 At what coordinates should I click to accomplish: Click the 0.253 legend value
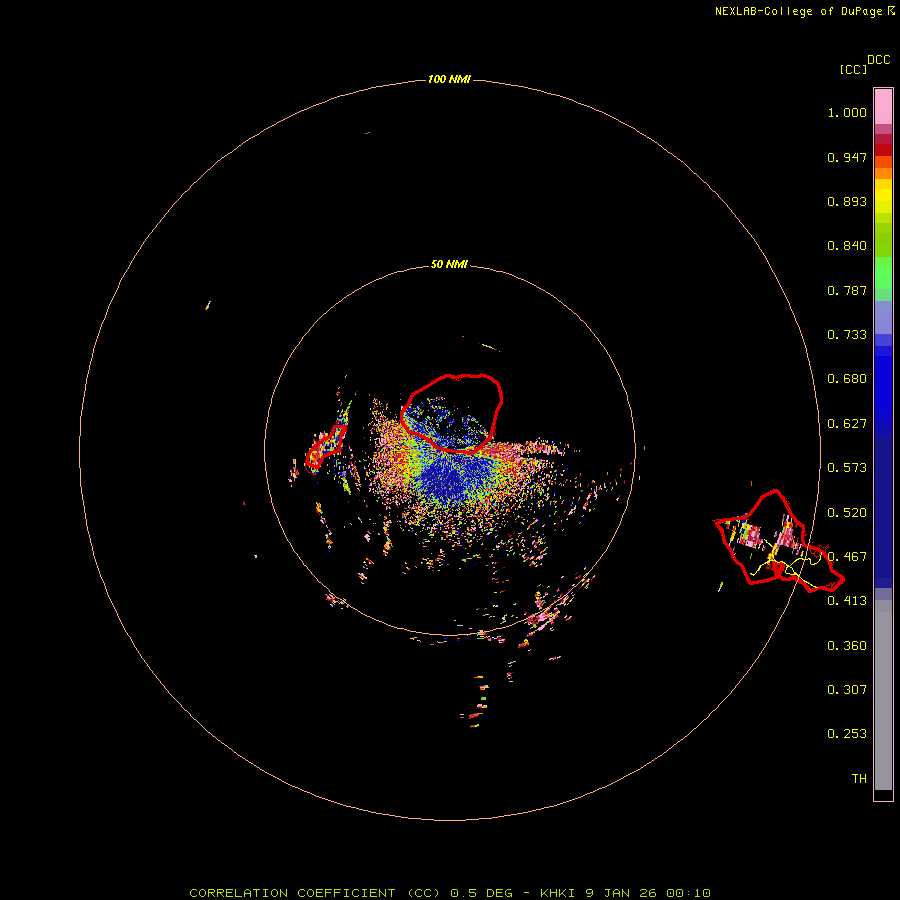847,734
